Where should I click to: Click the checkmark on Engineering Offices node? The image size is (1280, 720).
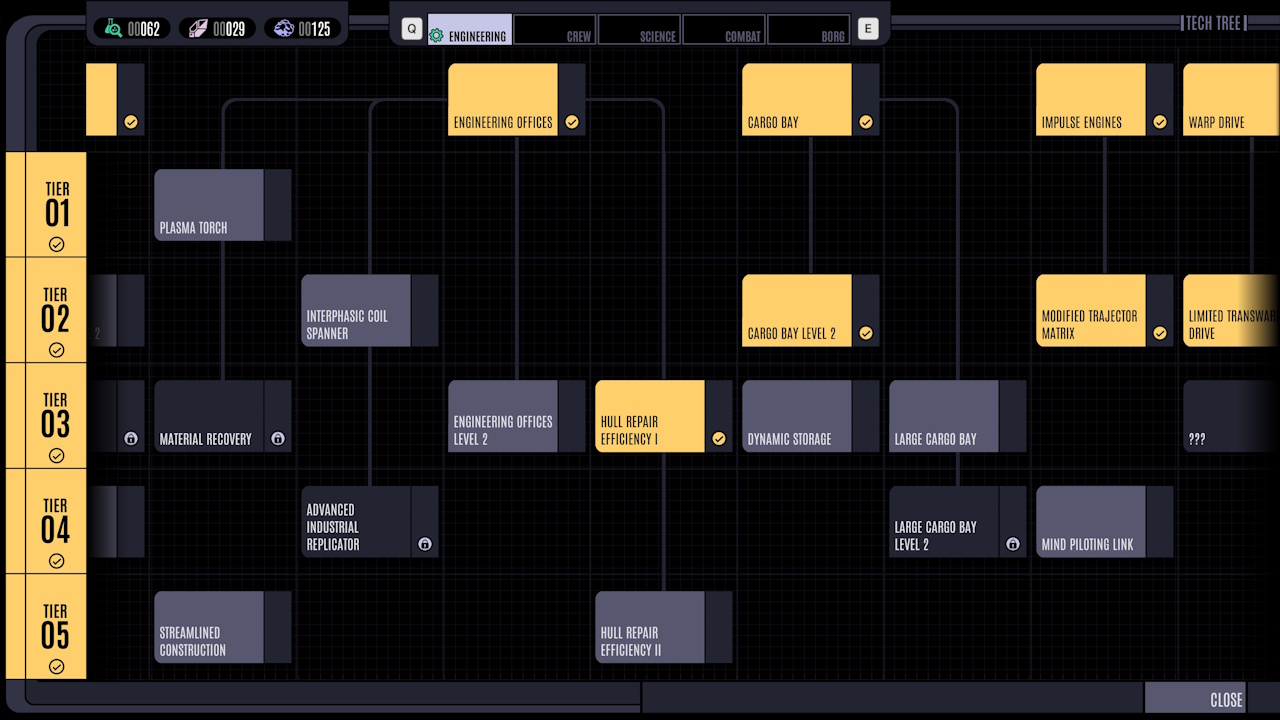click(x=572, y=122)
